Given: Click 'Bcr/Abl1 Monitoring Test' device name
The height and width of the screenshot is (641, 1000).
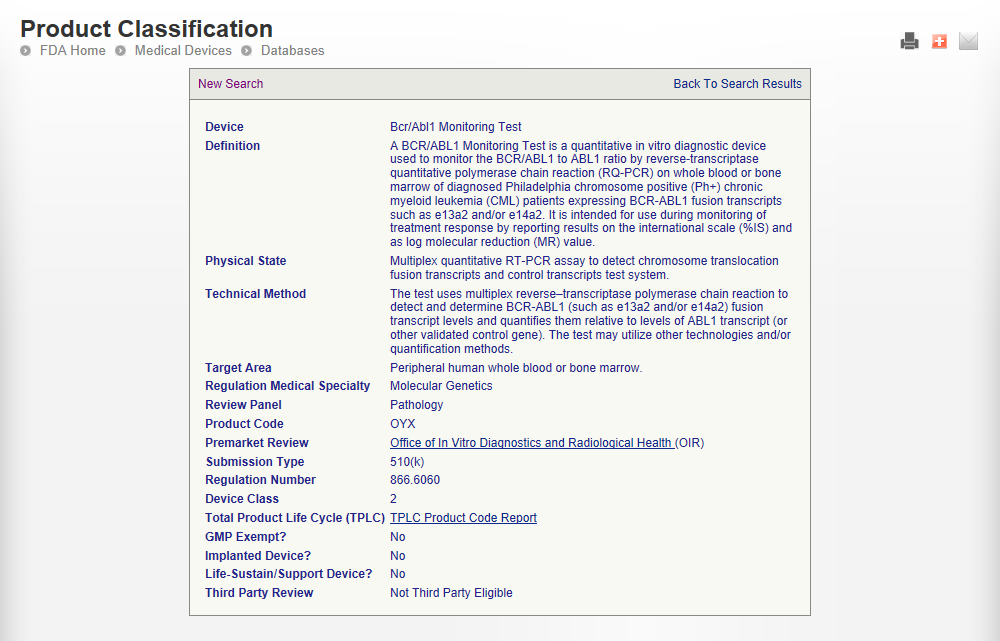Looking at the screenshot, I should point(456,127).
